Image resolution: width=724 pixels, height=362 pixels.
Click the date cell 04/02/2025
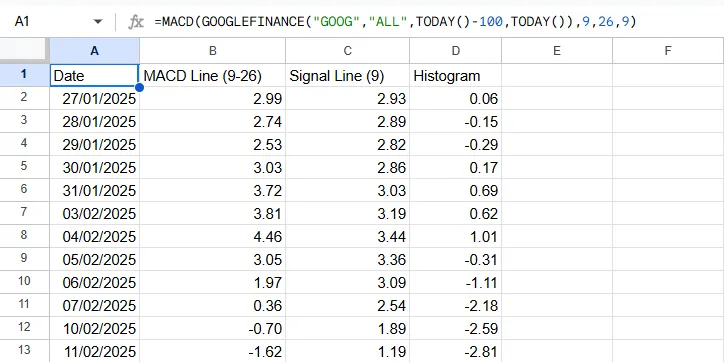[x=94, y=236]
